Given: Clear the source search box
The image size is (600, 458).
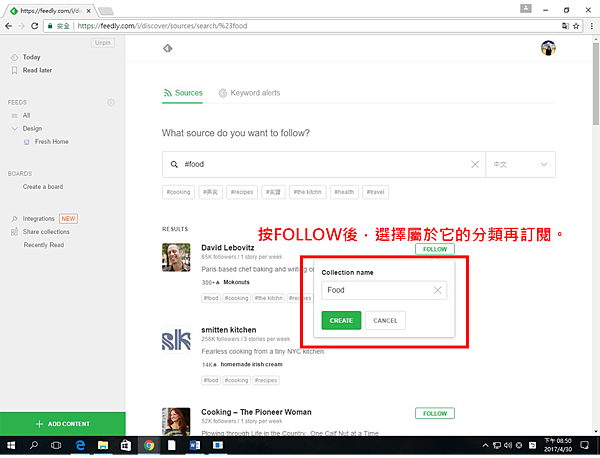Looking at the screenshot, I should pos(475,165).
